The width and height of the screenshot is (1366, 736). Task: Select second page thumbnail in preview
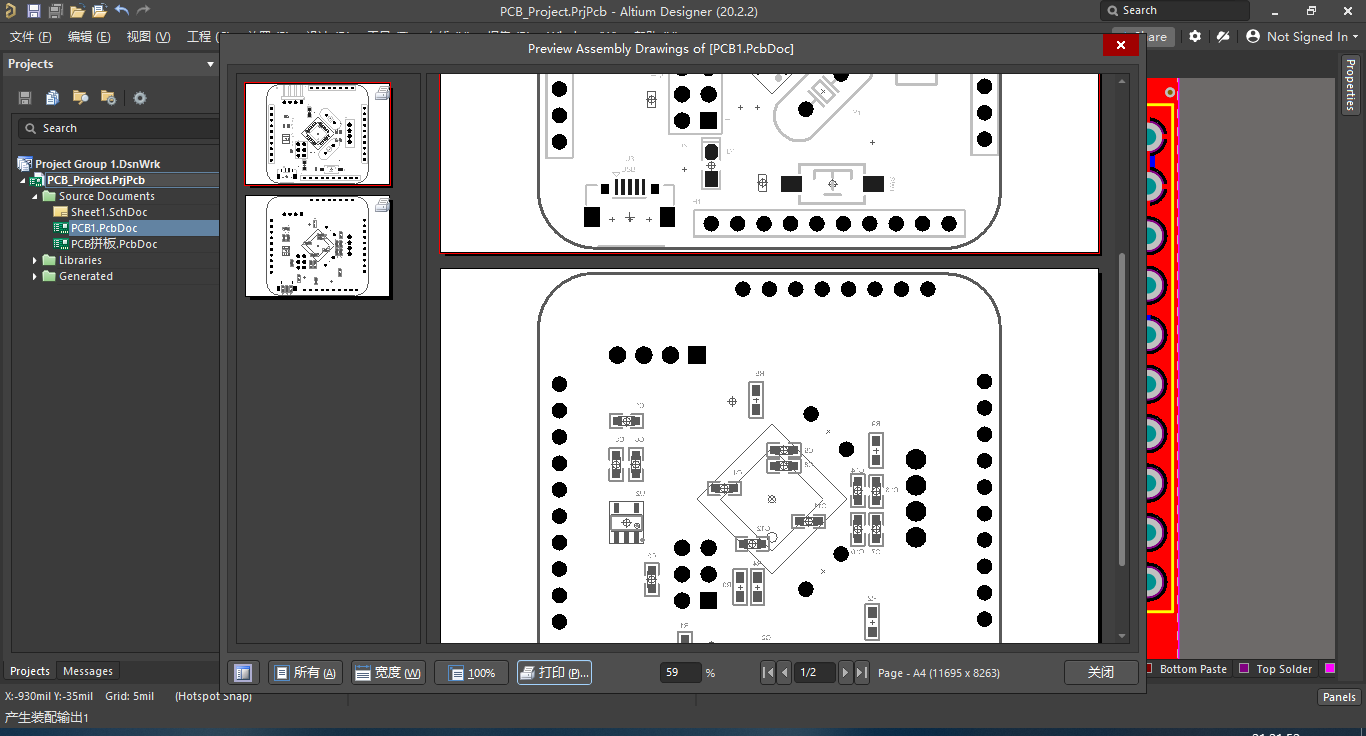[318, 245]
